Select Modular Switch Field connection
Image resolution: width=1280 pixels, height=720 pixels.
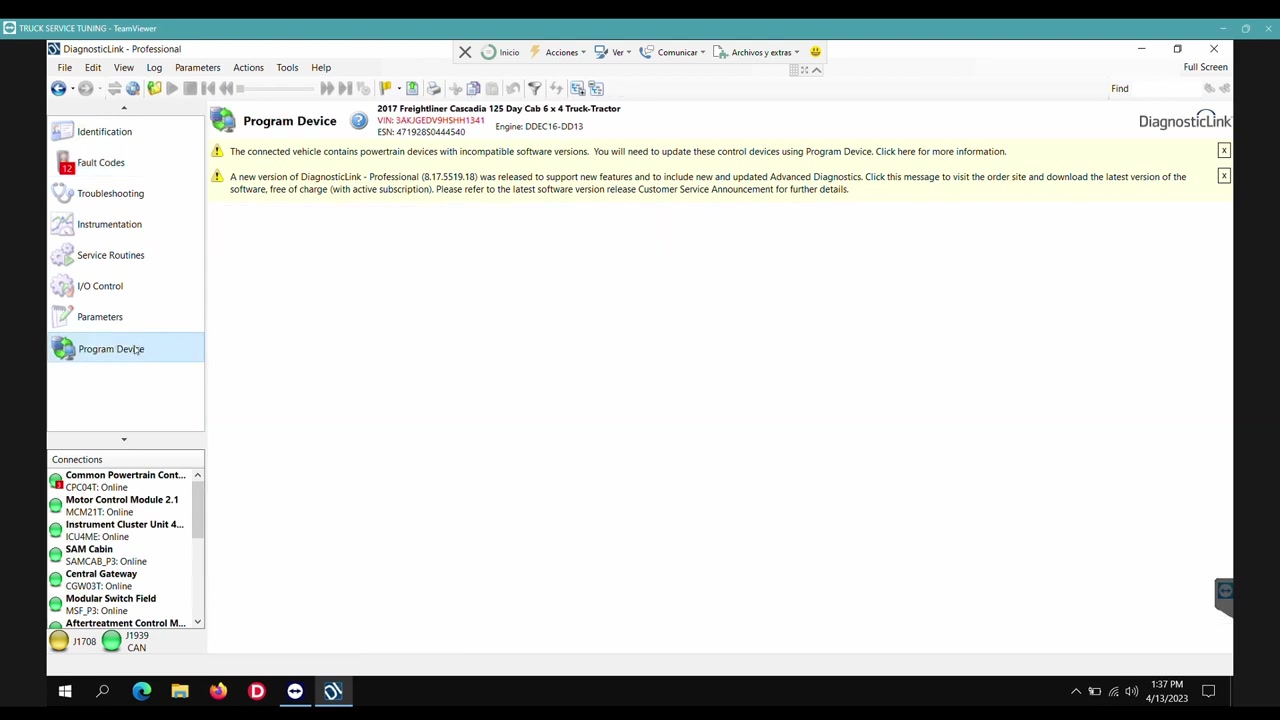(x=119, y=605)
